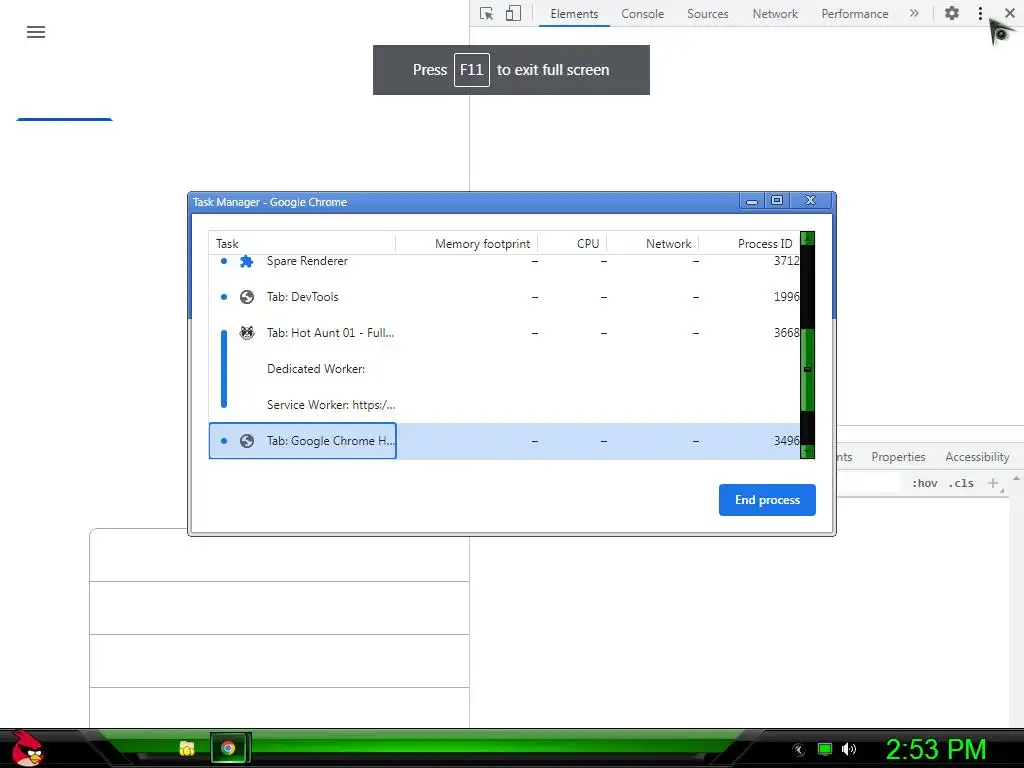Click the volume speaker tray icon
The width and height of the screenshot is (1024, 768).
tap(848, 749)
